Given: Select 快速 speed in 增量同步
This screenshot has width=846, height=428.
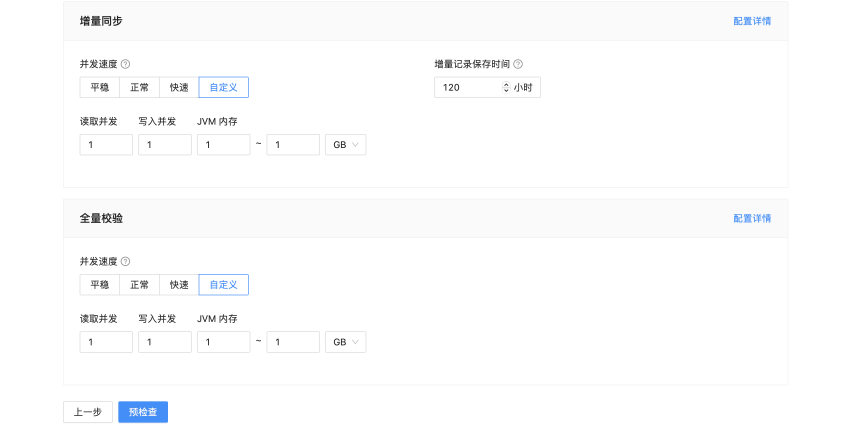Looking at the screenshot, I should pyautogui.click(x=179, y=87).
